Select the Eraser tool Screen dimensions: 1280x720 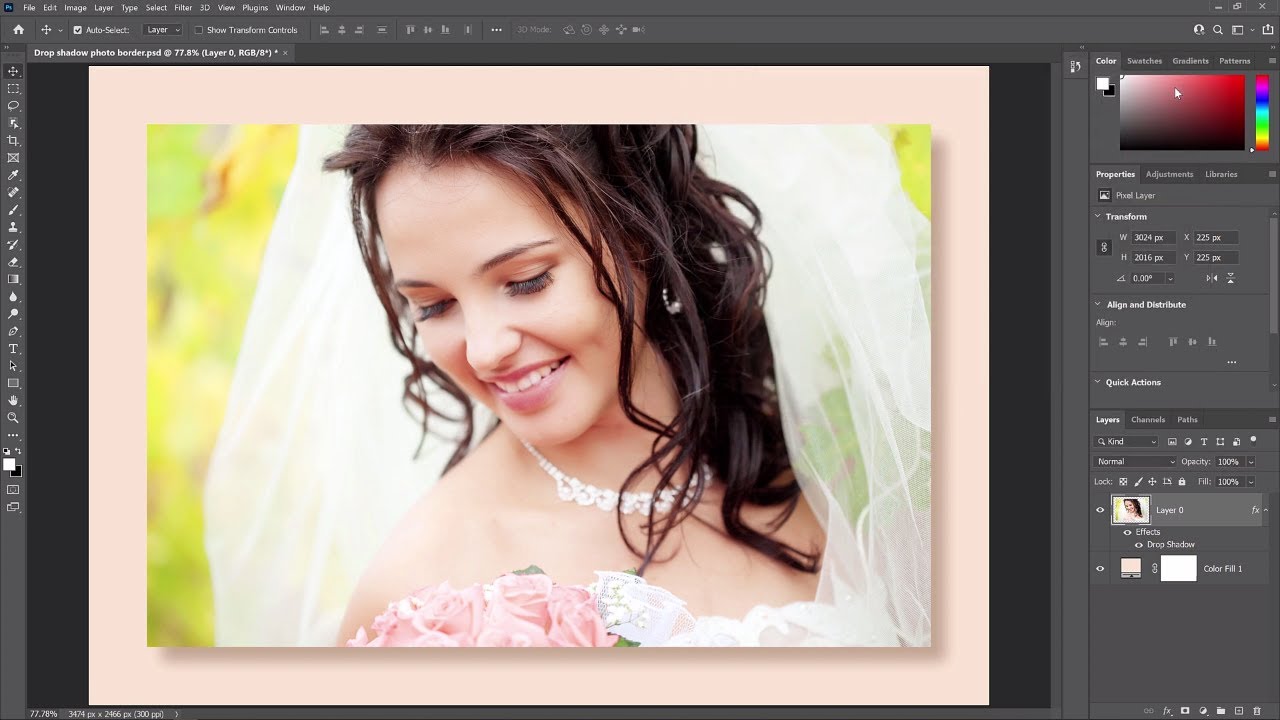[13, 262]
